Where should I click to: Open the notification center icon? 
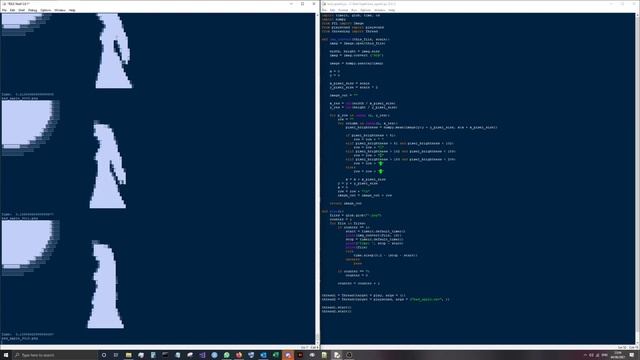pyautogui.click(x=632, y=355)
